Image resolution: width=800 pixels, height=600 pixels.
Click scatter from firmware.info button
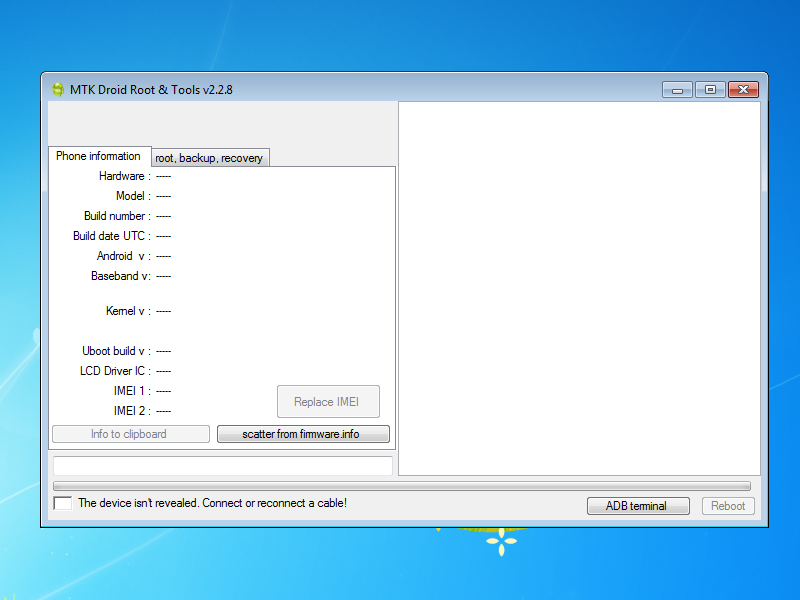pos(303,434)
